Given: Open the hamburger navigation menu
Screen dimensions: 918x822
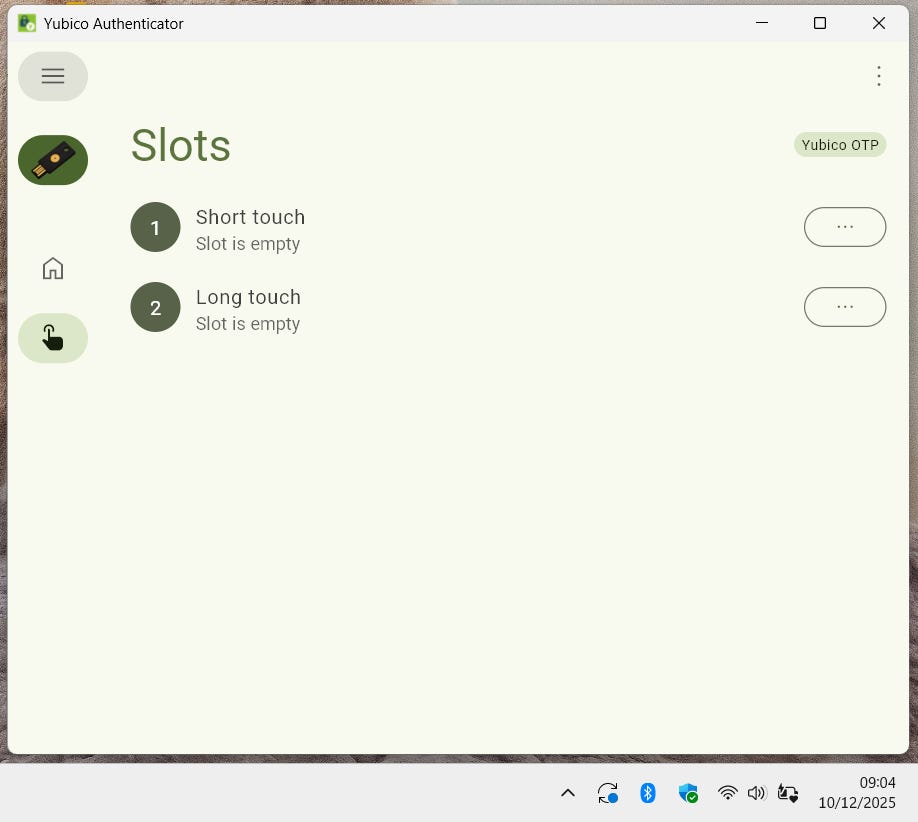Looking at the screenshot, I should (x=53, y=76).
